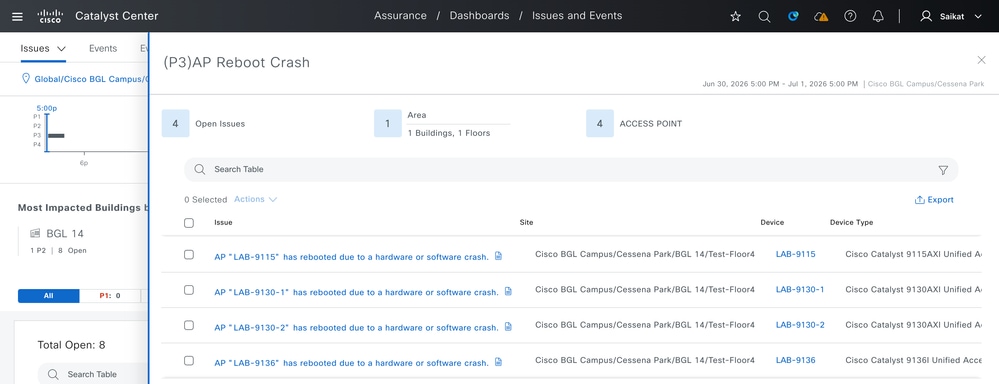Viewport: 999px width, 384px height.
Task: Click the Cisco logo
Action: point(49,16)
